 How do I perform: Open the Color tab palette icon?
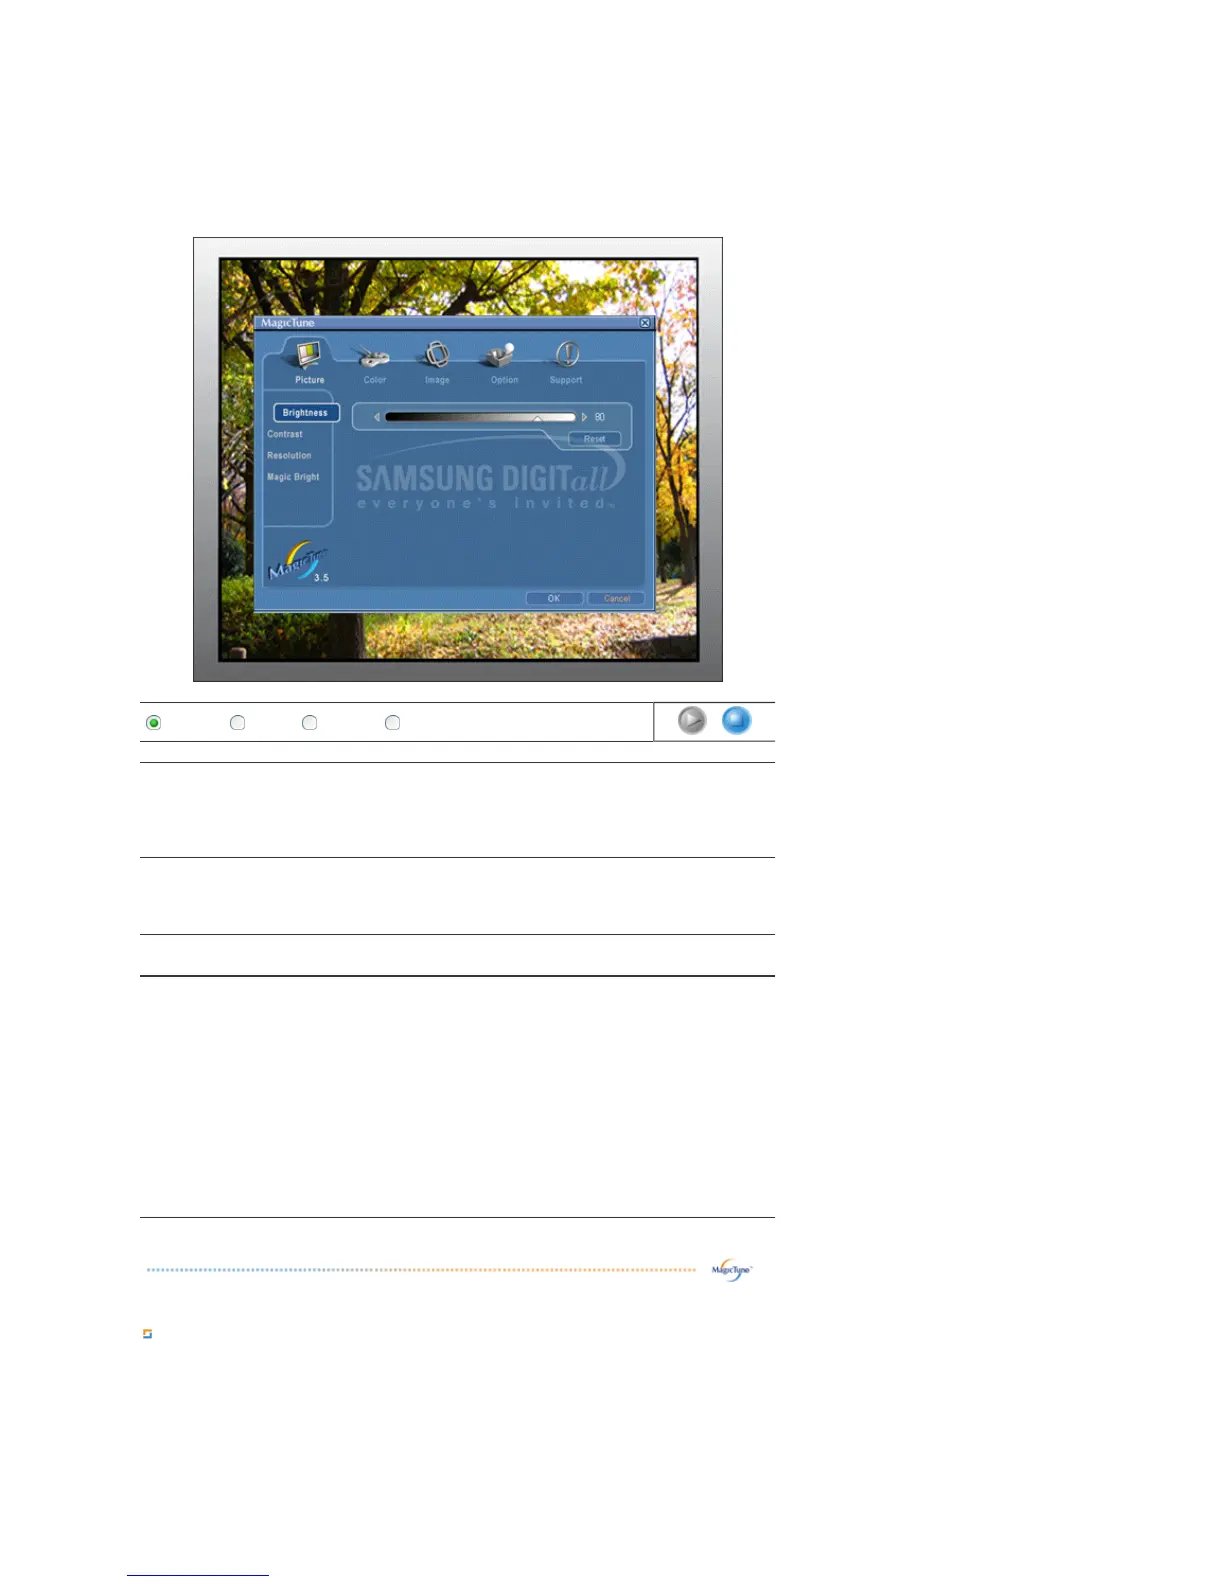(374, 356)
